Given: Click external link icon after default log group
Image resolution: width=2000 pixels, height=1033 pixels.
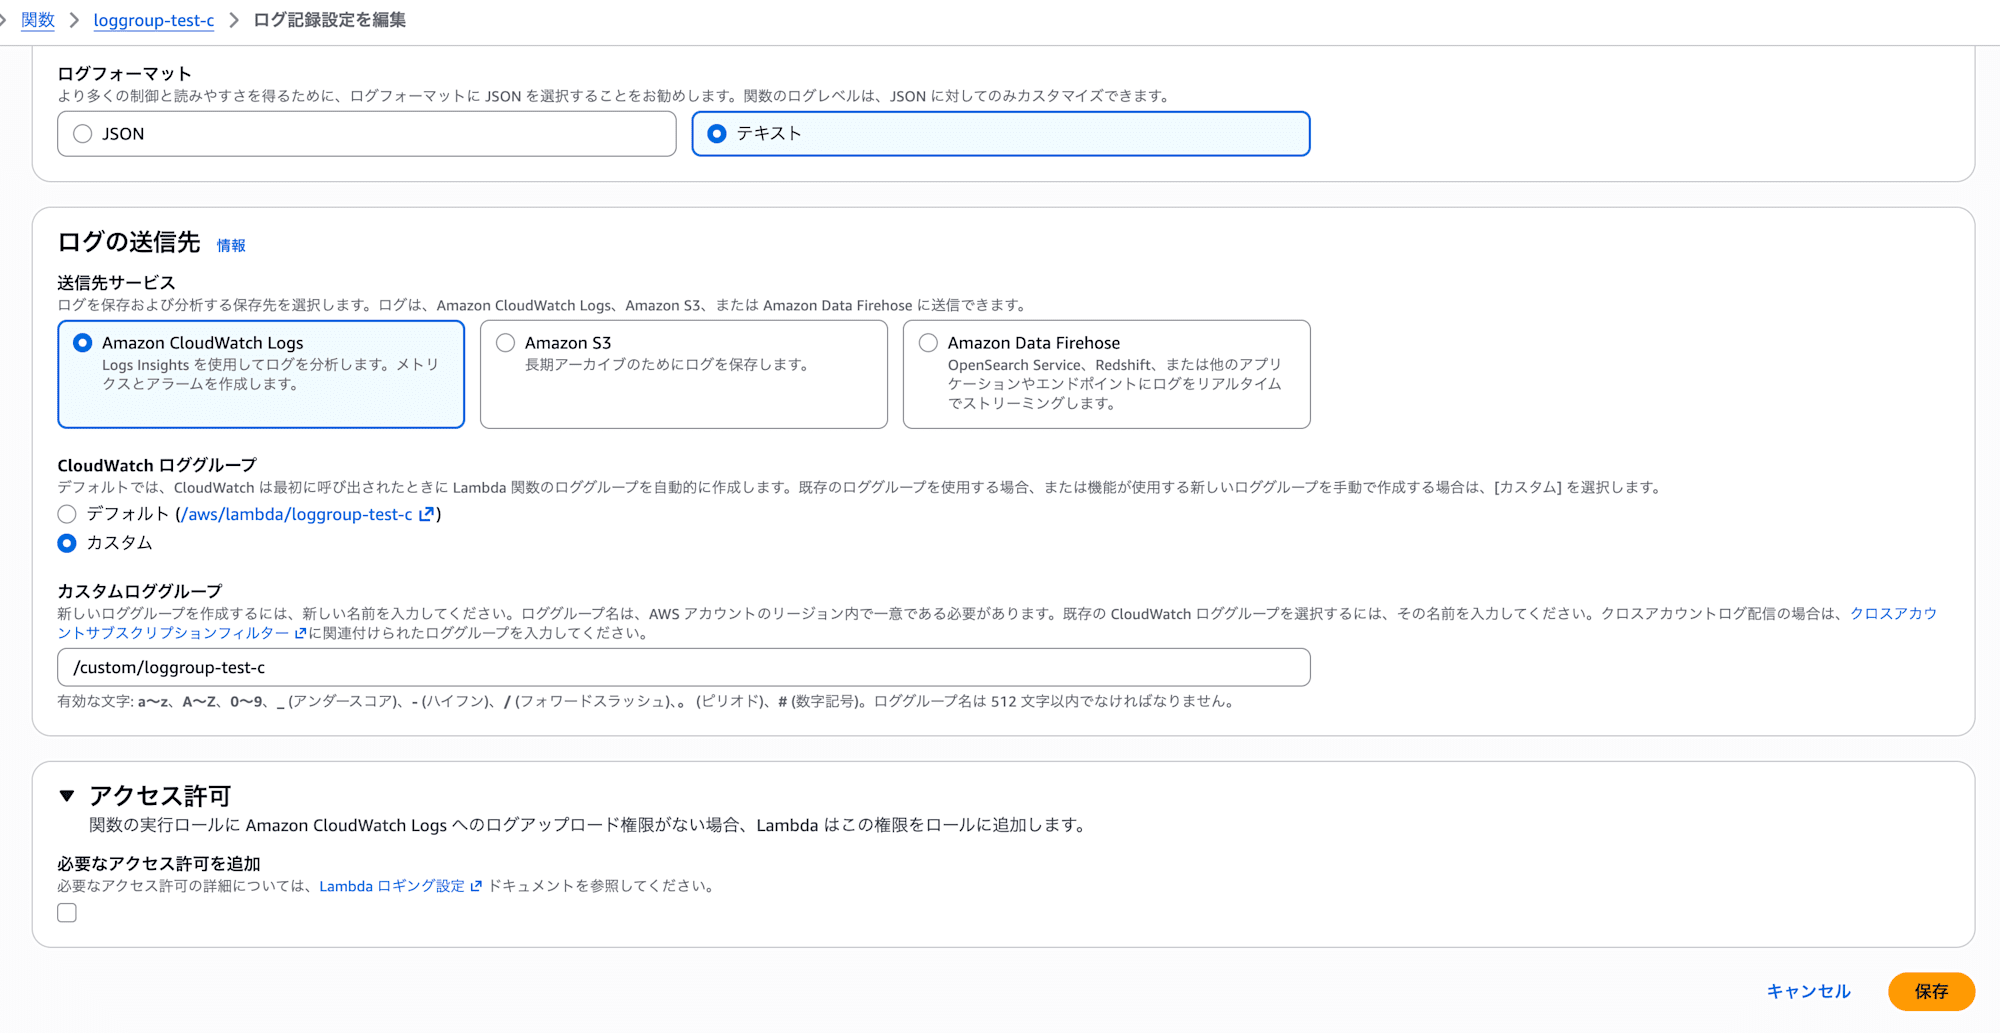Looking at the screenshot, I should tap(426, 514).
